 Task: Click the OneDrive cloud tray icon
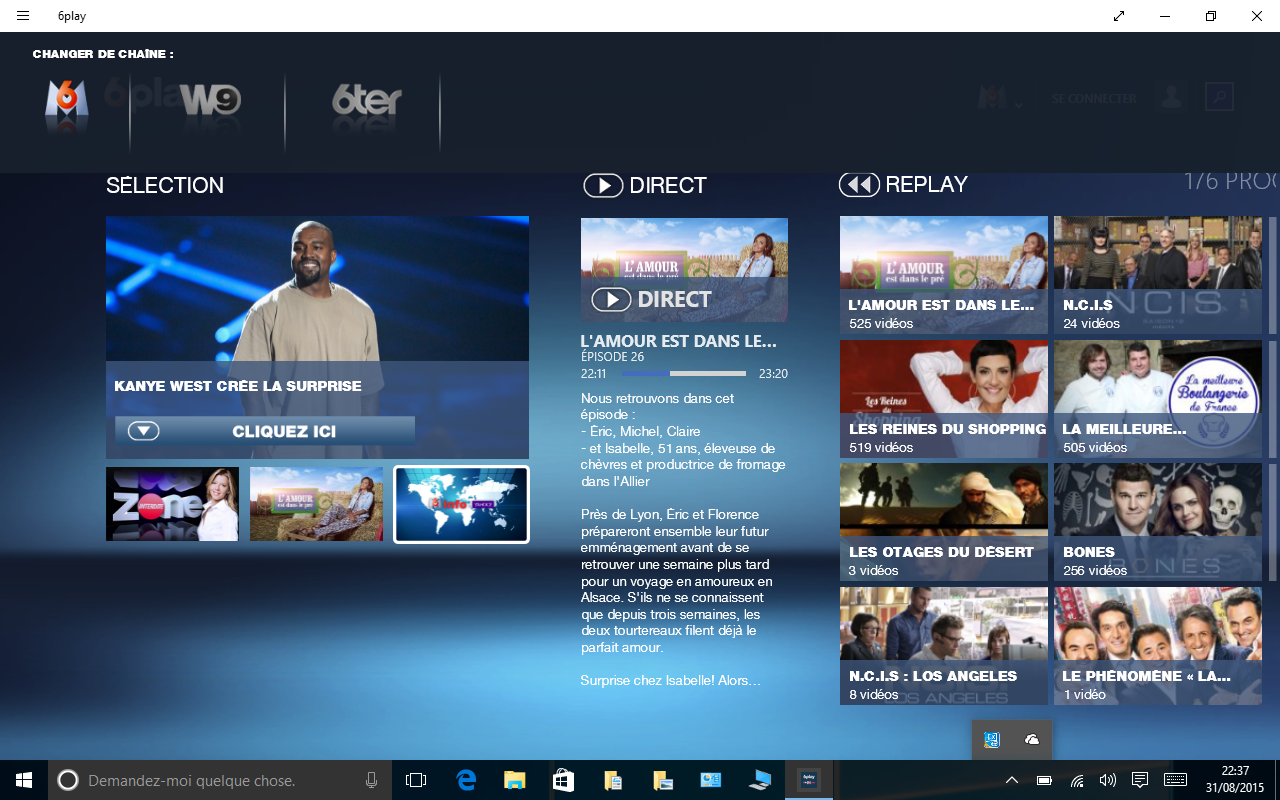(x=1032, y=739)
